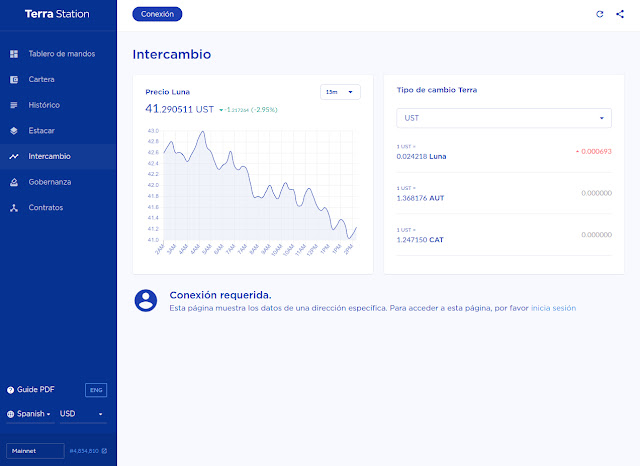640x466 pixels.
Task: Select the Estacar menu item
Action: (x=58, y=131)
